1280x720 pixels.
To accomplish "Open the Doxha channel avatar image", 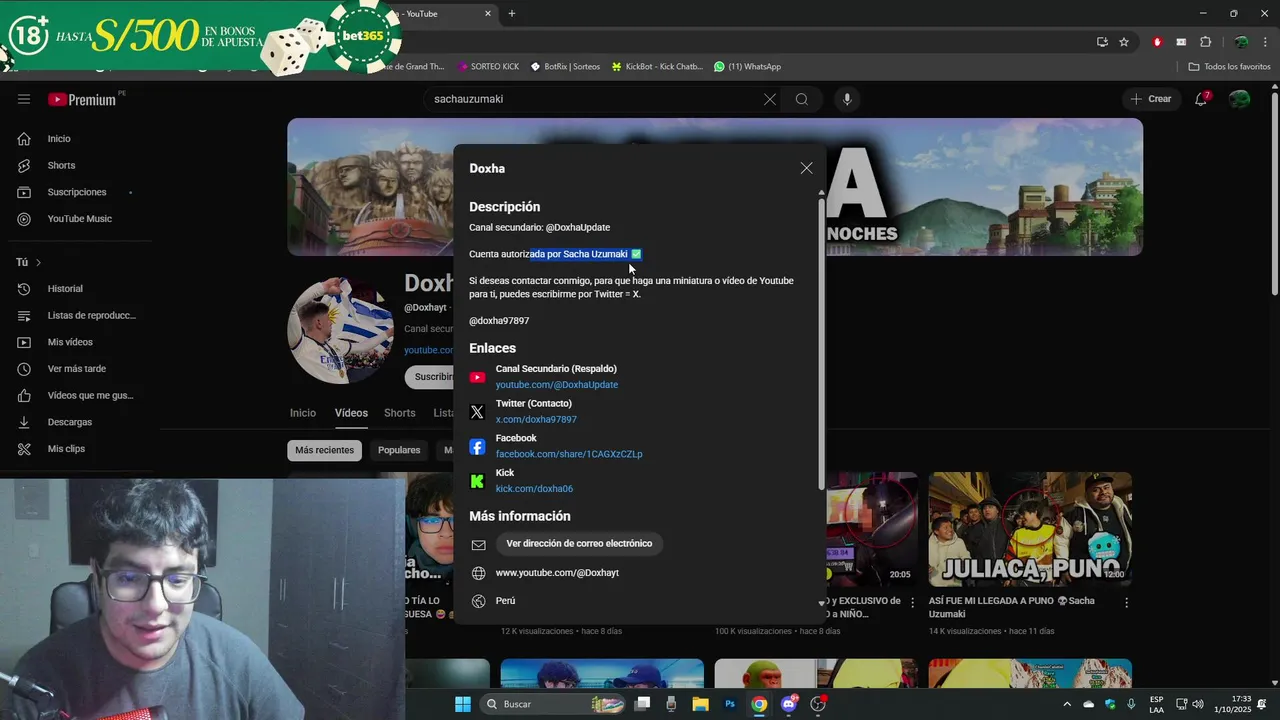I will pyautogui.click(x=340, y=330).
